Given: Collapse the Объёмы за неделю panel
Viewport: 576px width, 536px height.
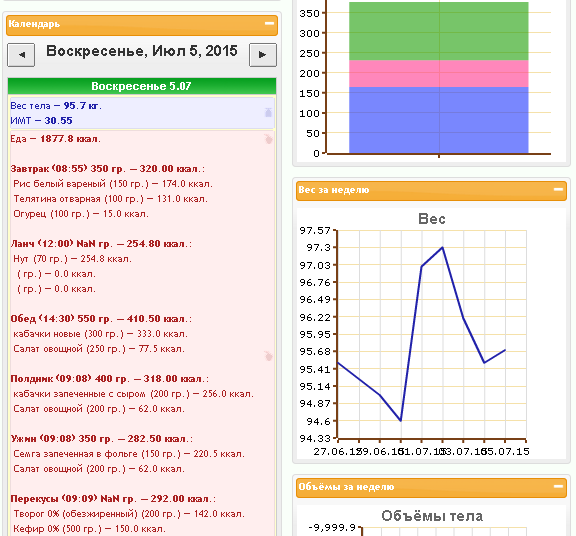Looking at the screenshot, I should click(558, 486).
